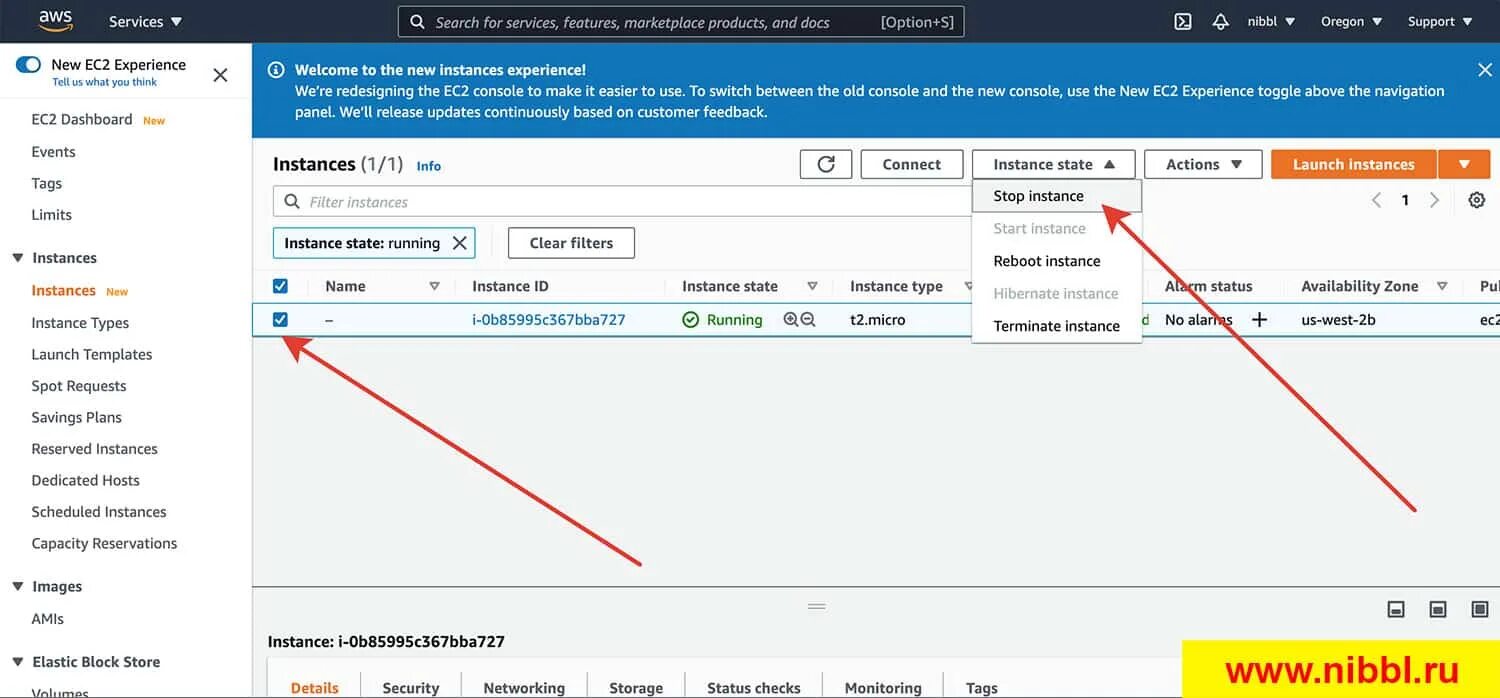The width and height of the screenshot is (1500, 698).
Task: Switch to the Details tab
Action: pos(315,687)
